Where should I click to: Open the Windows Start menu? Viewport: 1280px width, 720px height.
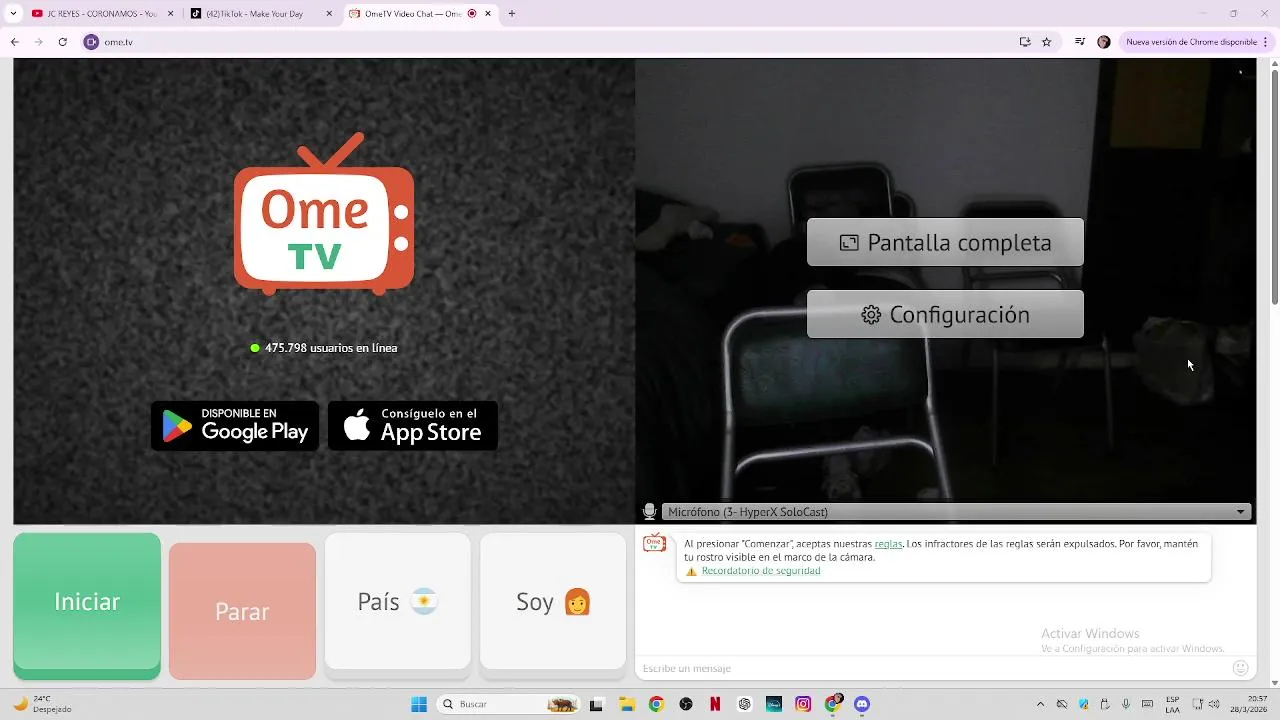pyautogui.click(x=419, y=704)
